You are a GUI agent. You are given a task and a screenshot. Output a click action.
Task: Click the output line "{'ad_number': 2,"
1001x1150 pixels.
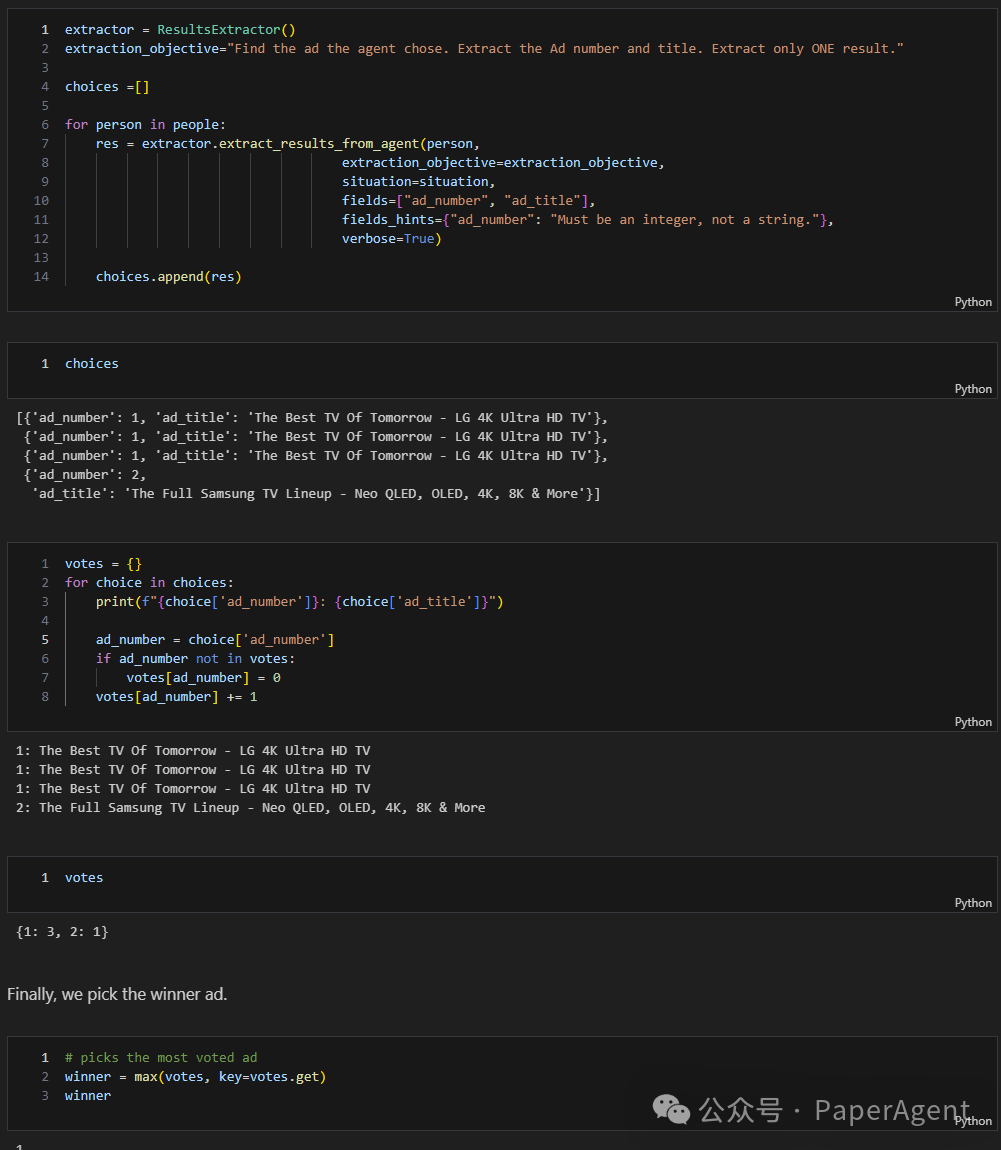[x=85, y=475]
